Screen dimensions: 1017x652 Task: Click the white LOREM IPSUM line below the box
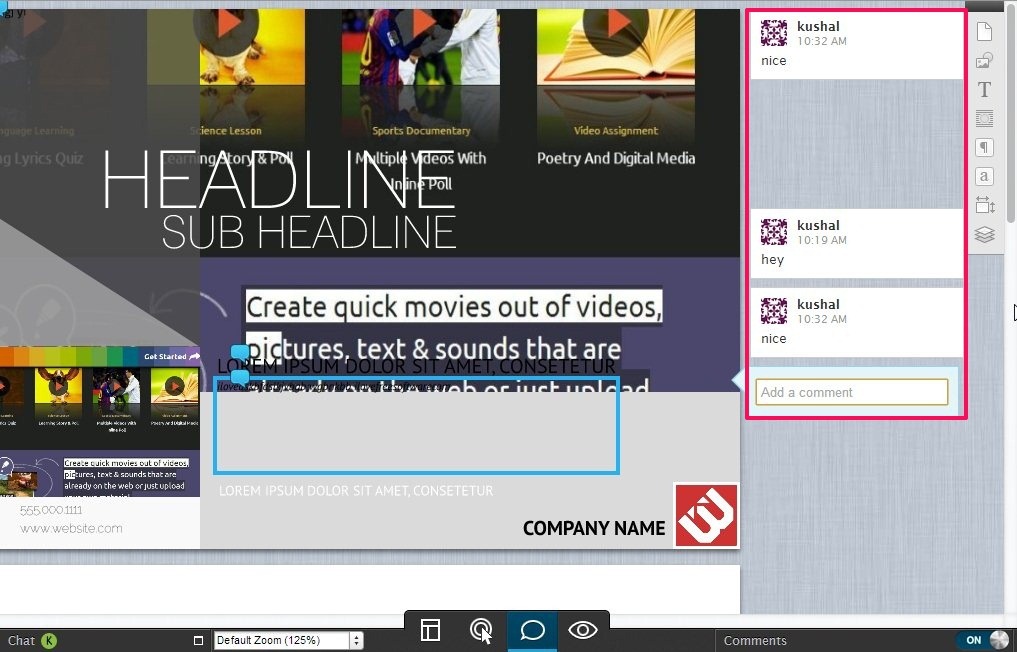point(356,491)
